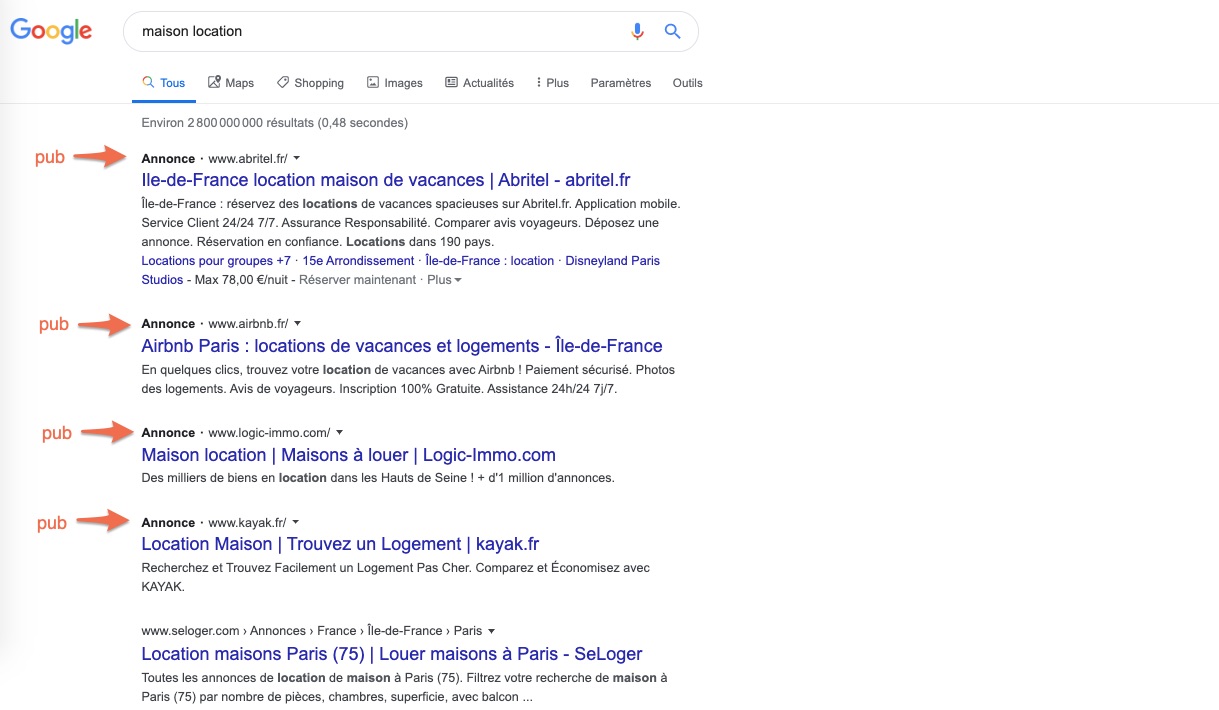
Task: Expand dropdown arrow next to www.abritel.fr
Action: pyautogui.click(x=297, y=159)
